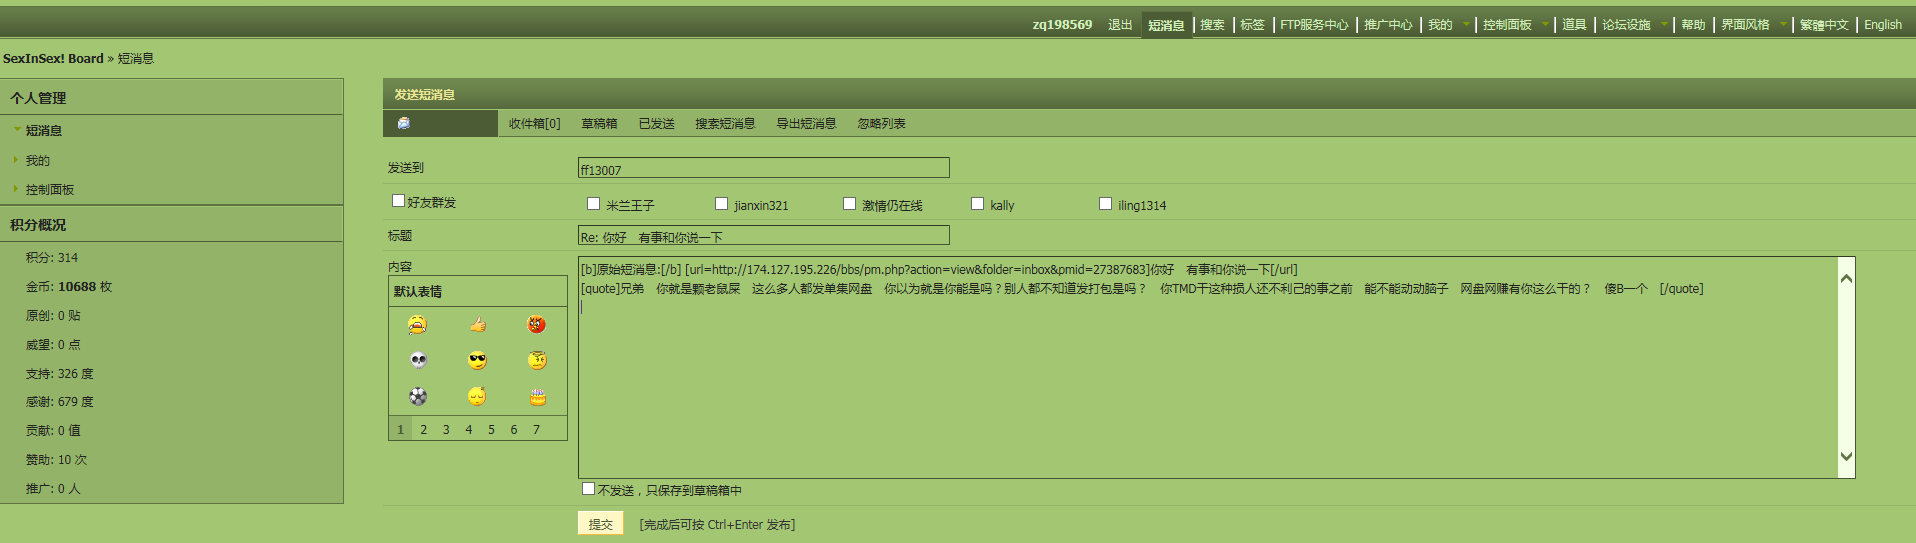Click the 感谢: 679 度 text

[60, 402]
